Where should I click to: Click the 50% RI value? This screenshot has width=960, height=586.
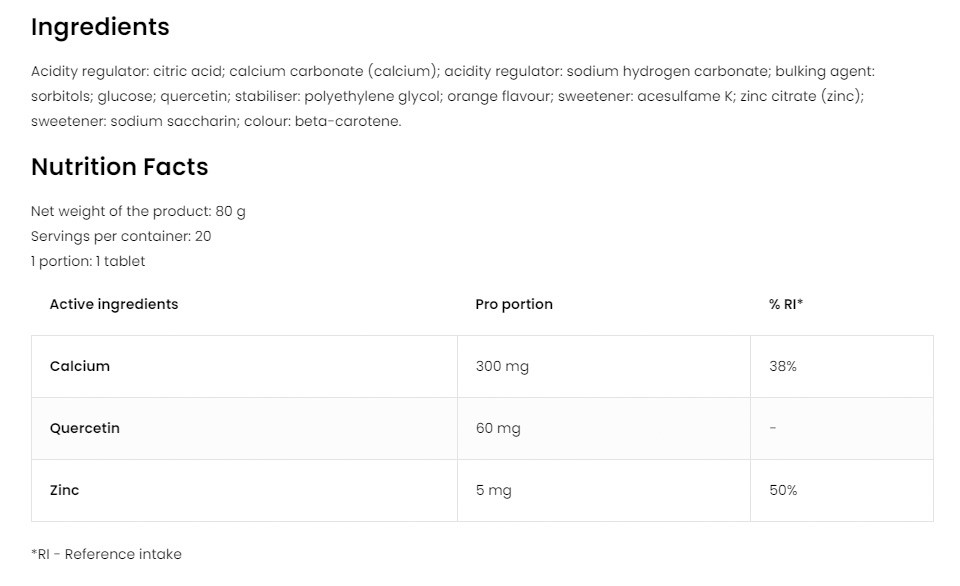click(x=783, y=490)
